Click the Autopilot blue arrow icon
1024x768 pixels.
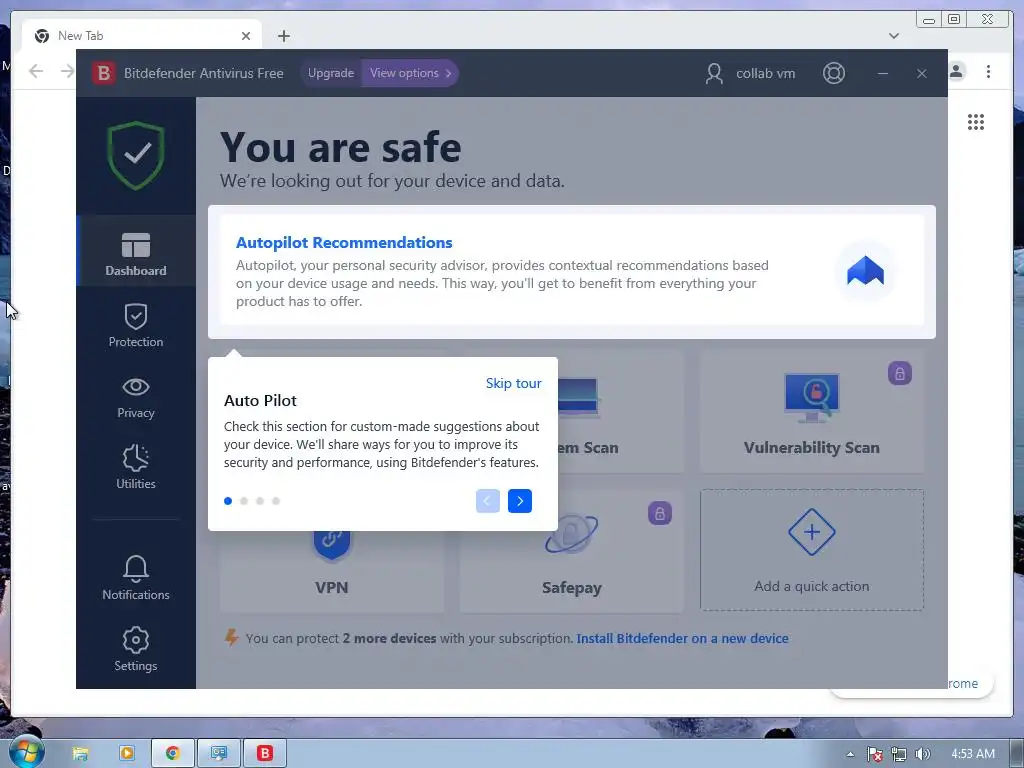click(865, 270)
